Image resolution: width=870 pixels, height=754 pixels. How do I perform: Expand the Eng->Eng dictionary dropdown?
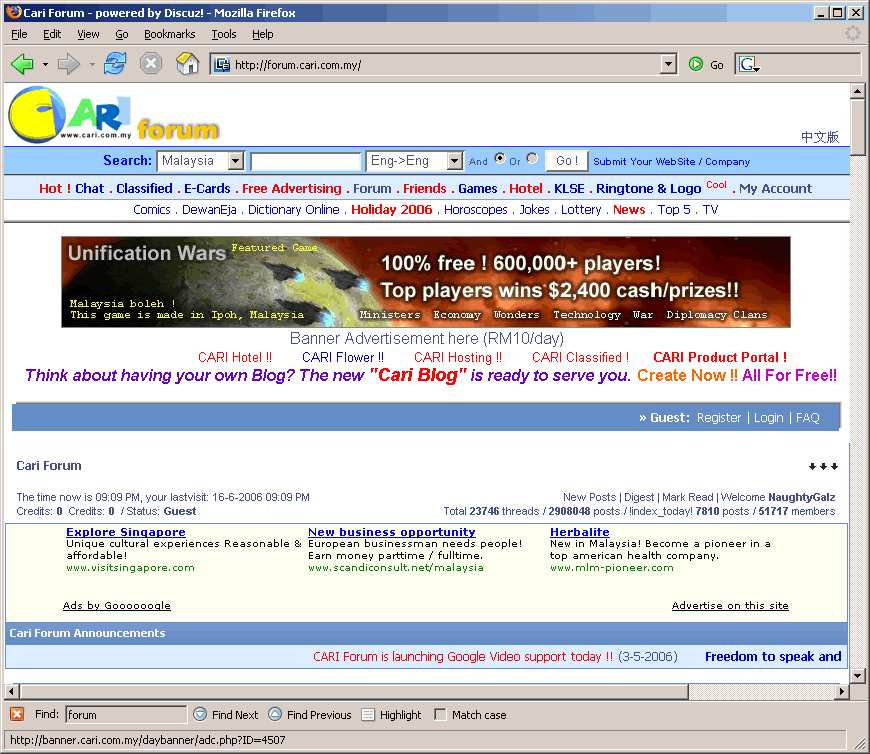click(455, 161)
